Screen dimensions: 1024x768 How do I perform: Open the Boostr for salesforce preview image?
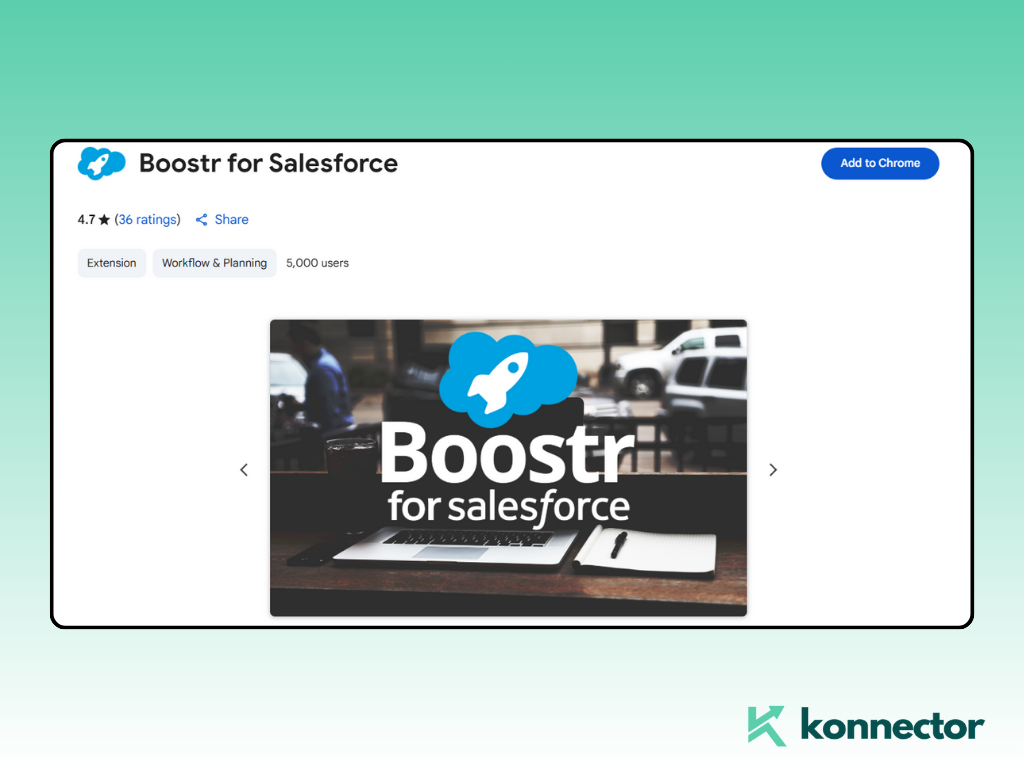(508, 468)
